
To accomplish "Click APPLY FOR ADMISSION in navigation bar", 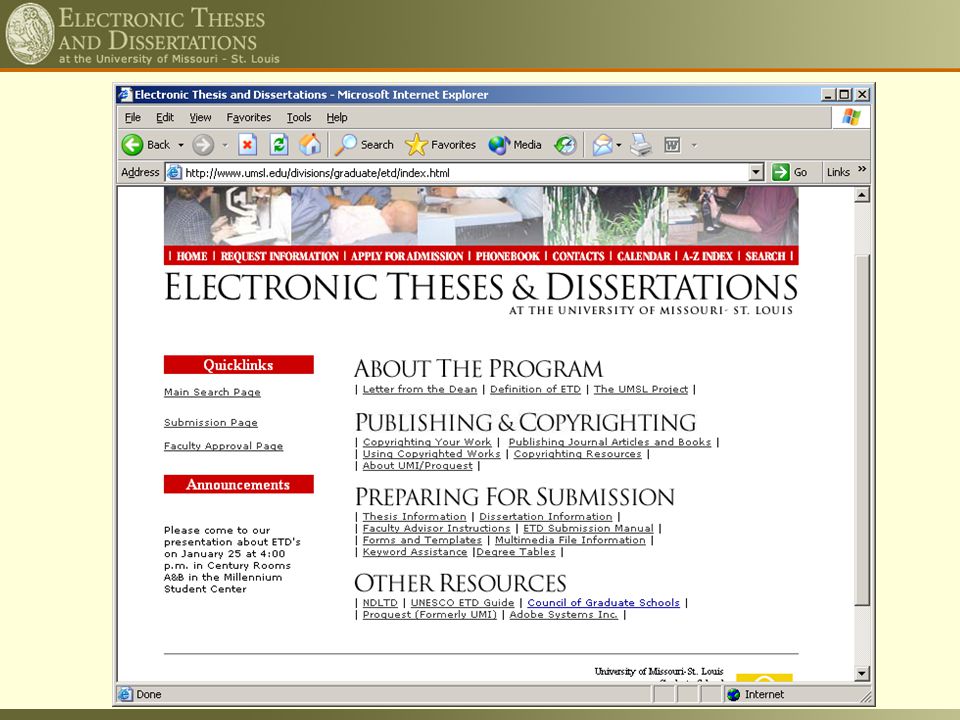I will (407, 256).
